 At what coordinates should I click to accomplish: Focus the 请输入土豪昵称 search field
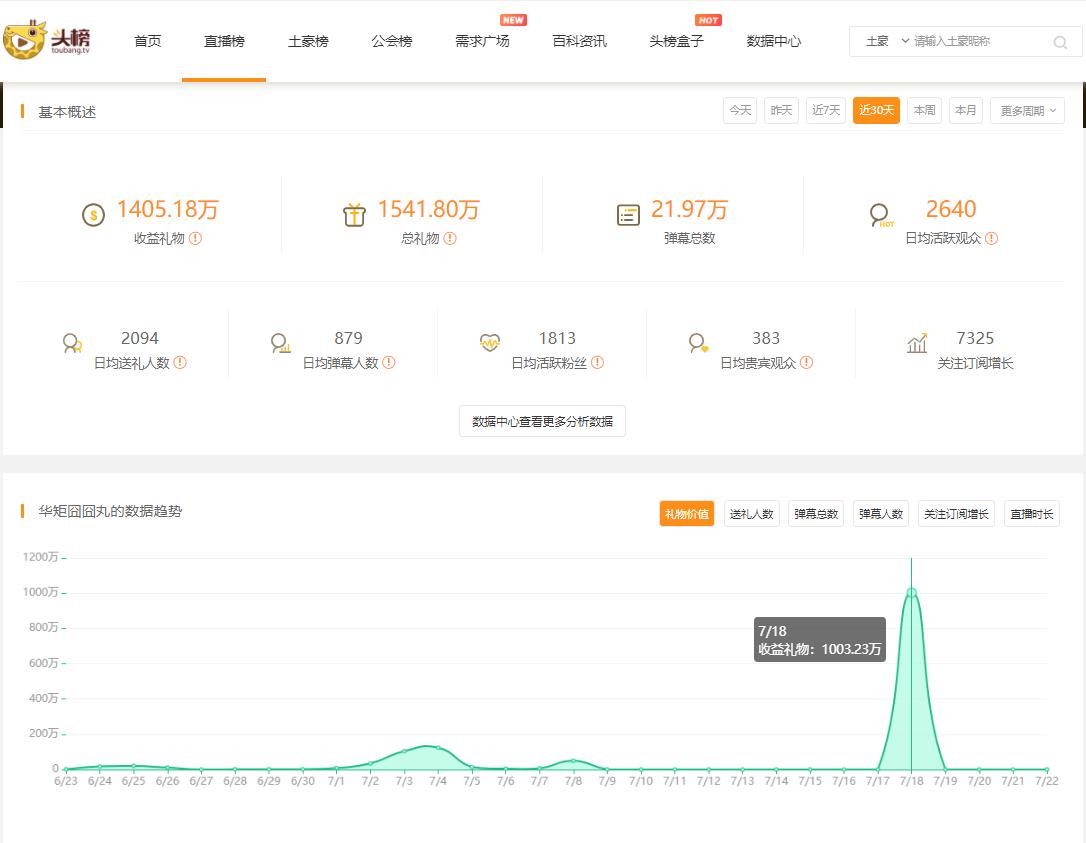pyautogui.click(x=978, y=41)
